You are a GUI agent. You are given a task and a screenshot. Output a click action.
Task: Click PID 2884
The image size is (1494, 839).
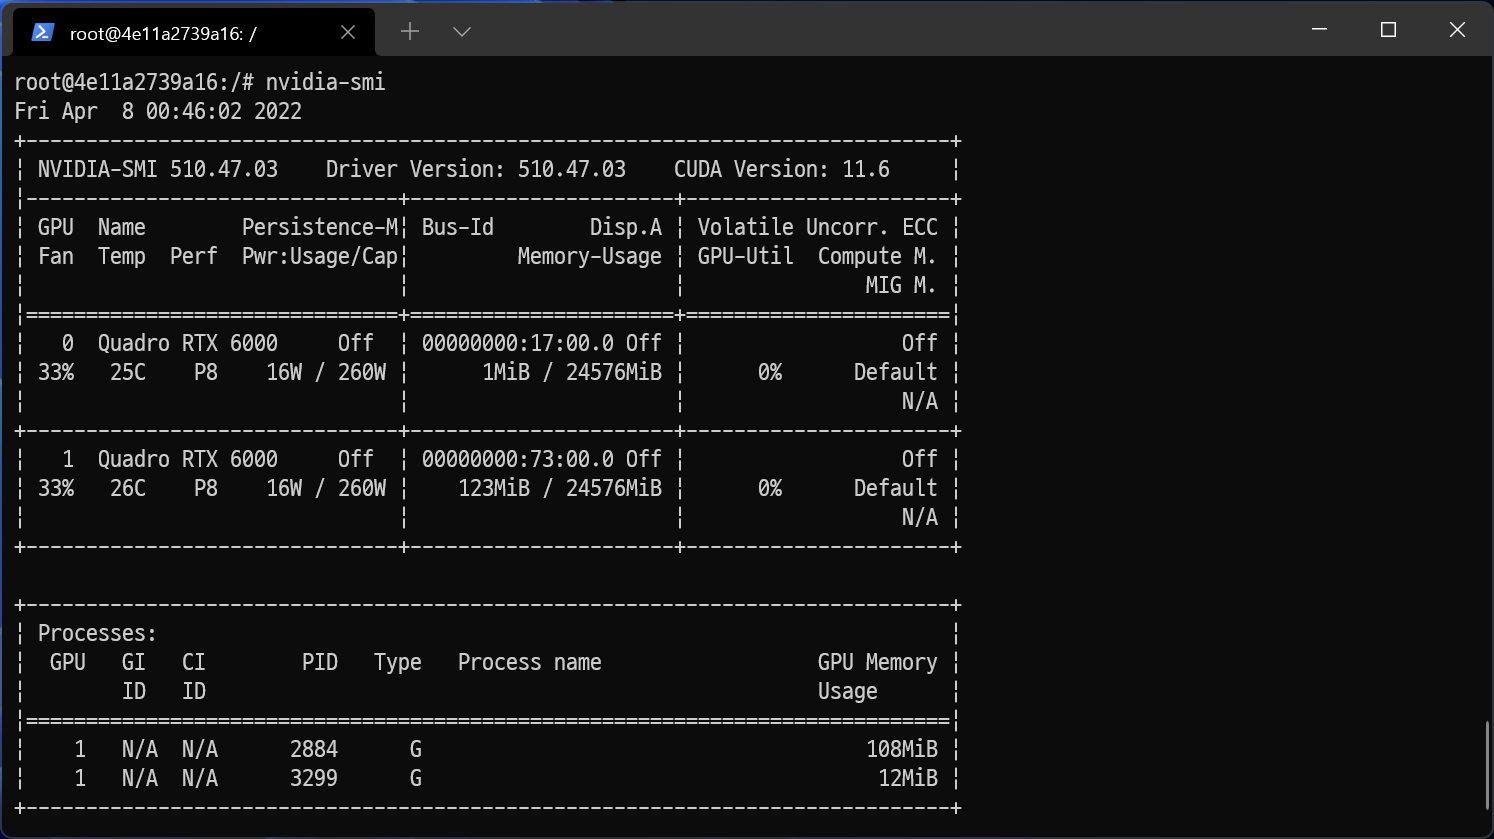pyautogui.click(x=314, y=749)
